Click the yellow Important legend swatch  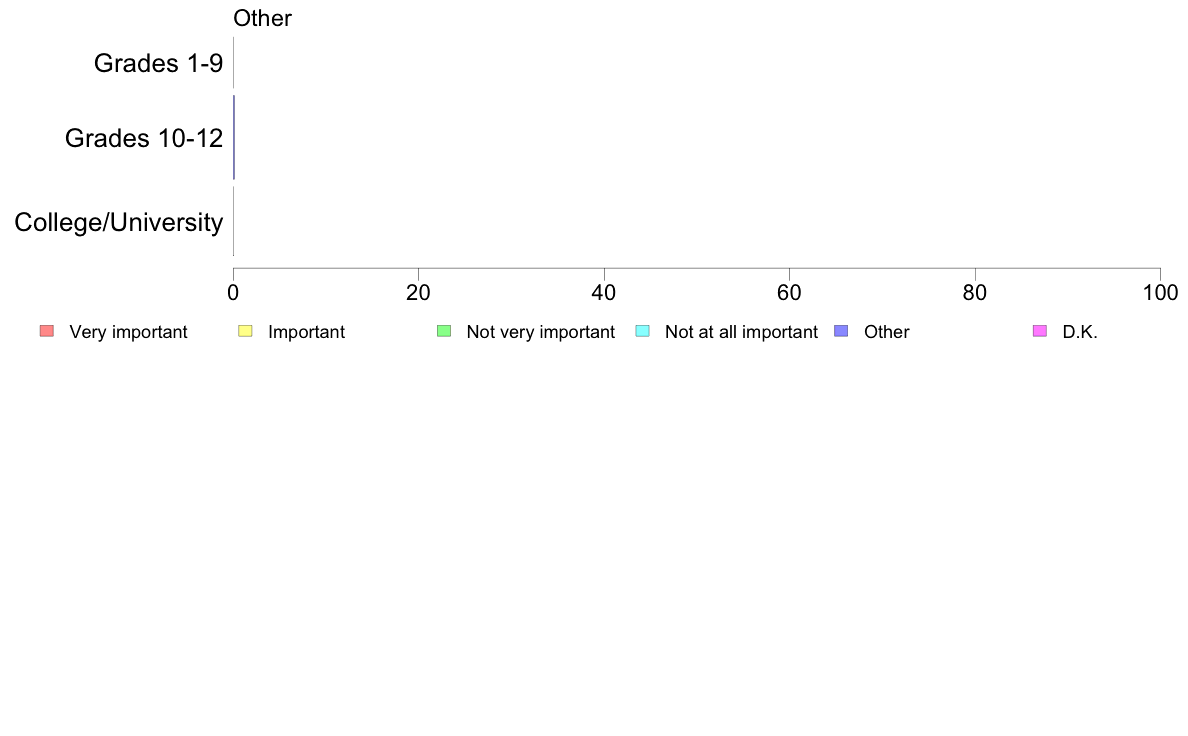point(245,331)
